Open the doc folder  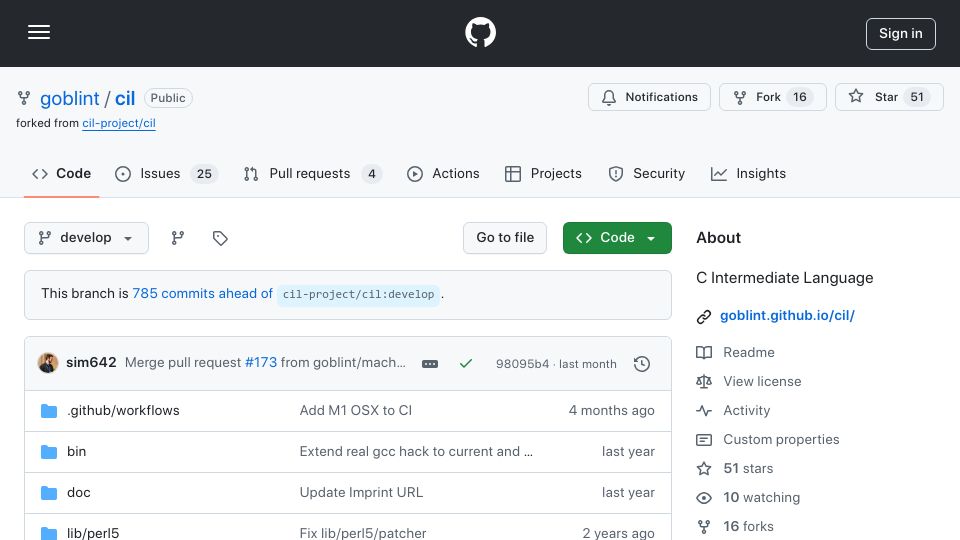[78, 493]
